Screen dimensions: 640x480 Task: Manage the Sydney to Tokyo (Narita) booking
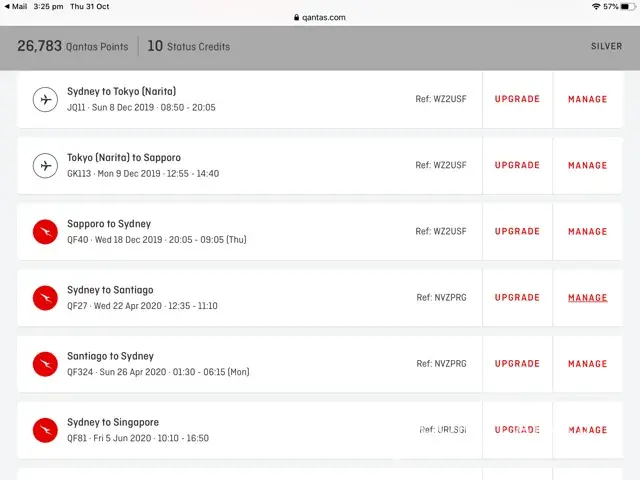pos(587,99)
